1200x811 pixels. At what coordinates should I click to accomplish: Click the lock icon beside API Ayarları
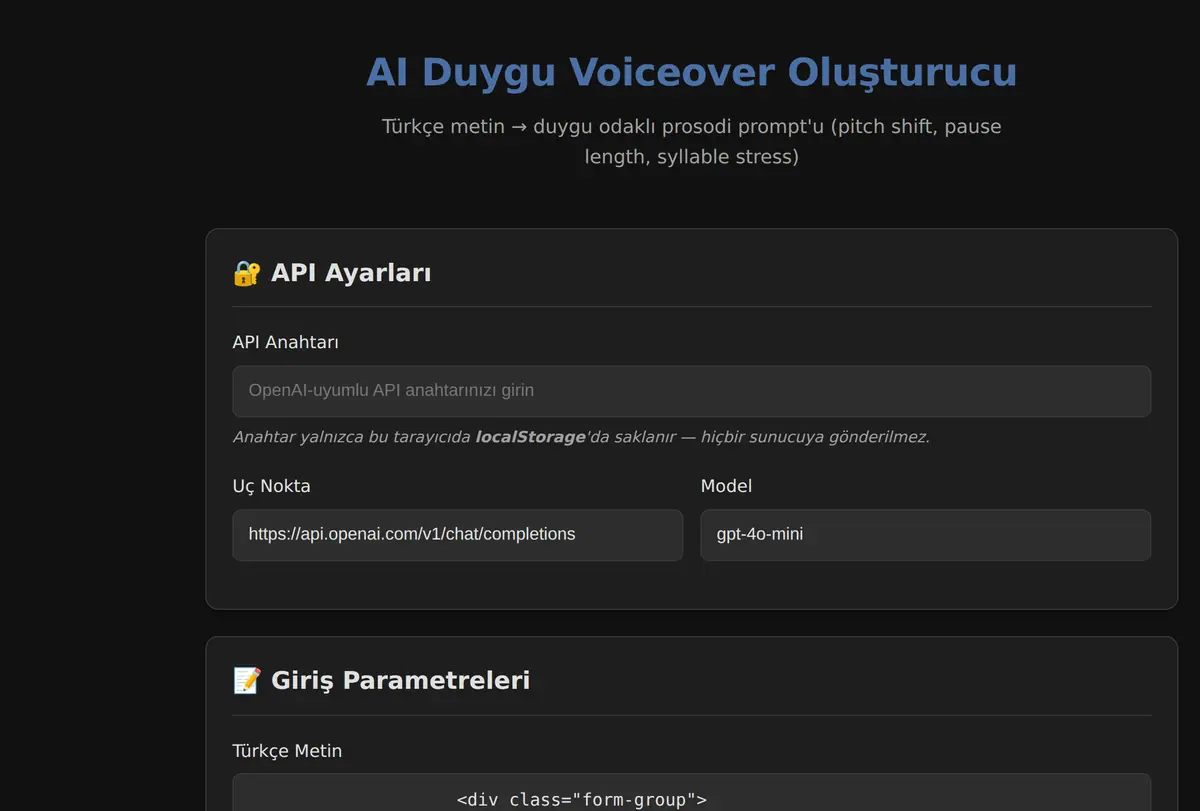click(246, 273)
